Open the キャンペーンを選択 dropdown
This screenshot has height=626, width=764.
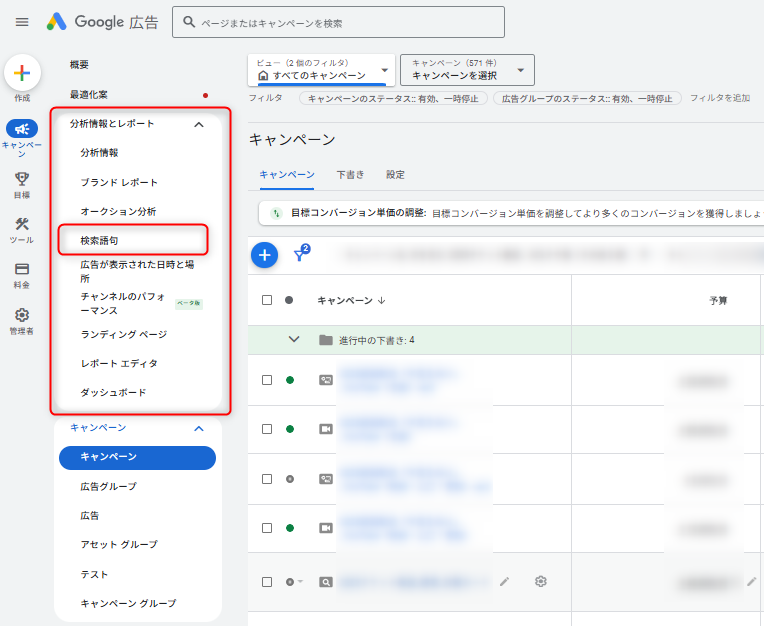[x=467, y=70]
